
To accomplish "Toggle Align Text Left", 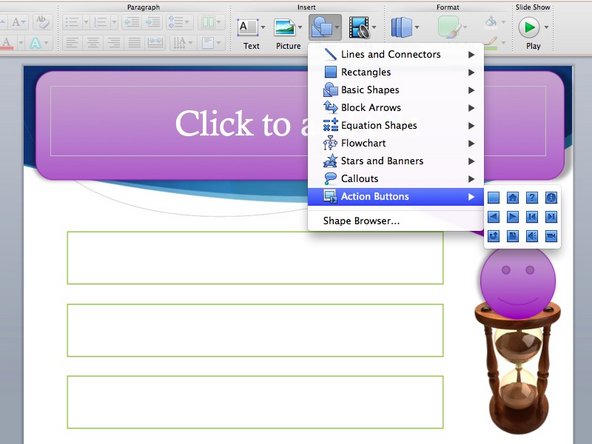I will [x=72, y=43].
